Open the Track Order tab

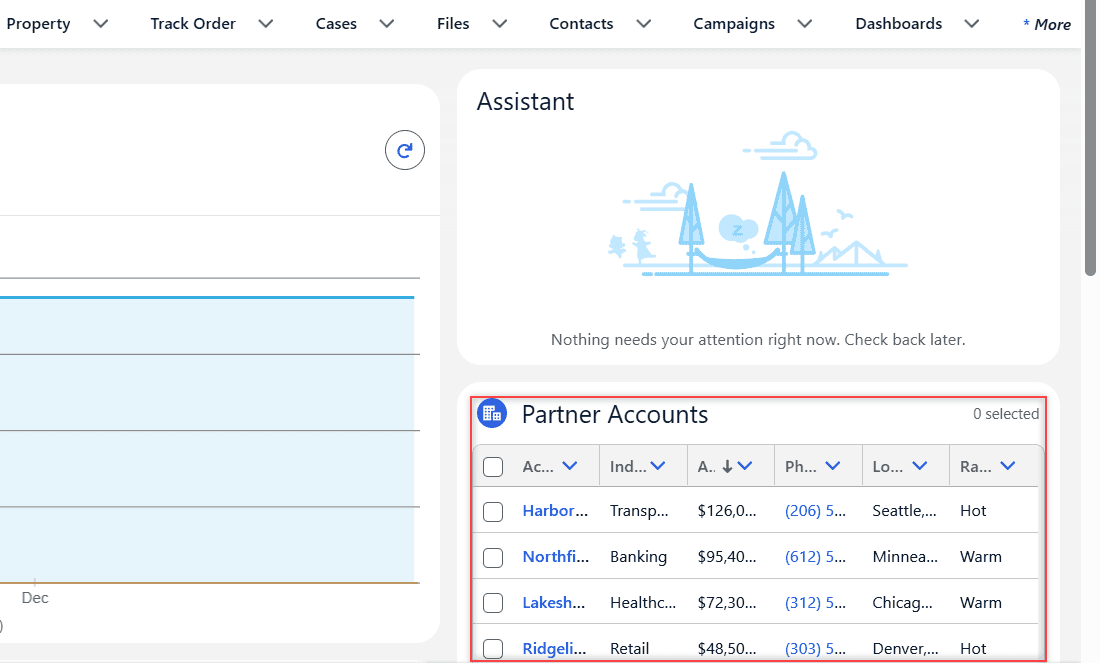193,24
